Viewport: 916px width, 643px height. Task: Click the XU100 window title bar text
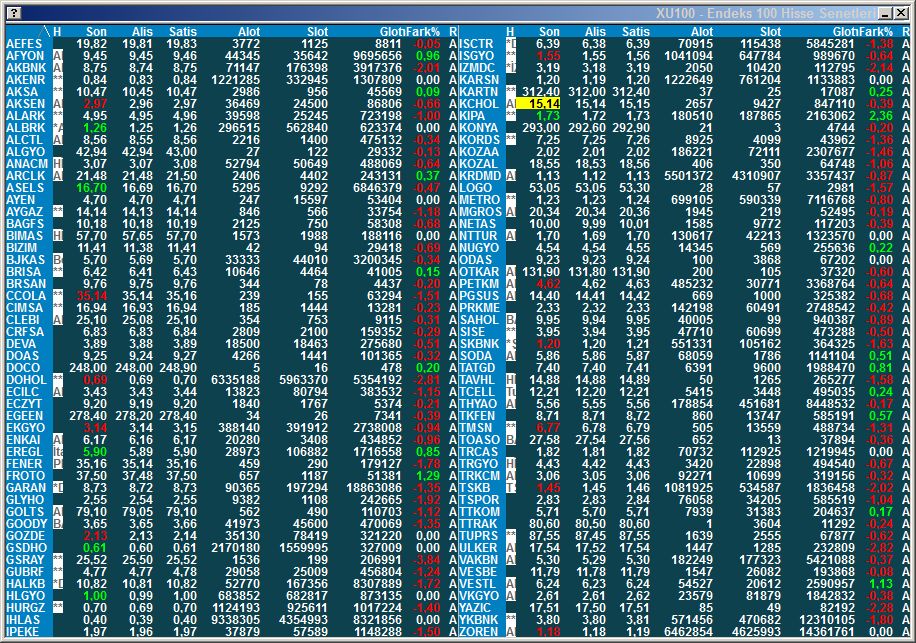[x=766, y=13]
